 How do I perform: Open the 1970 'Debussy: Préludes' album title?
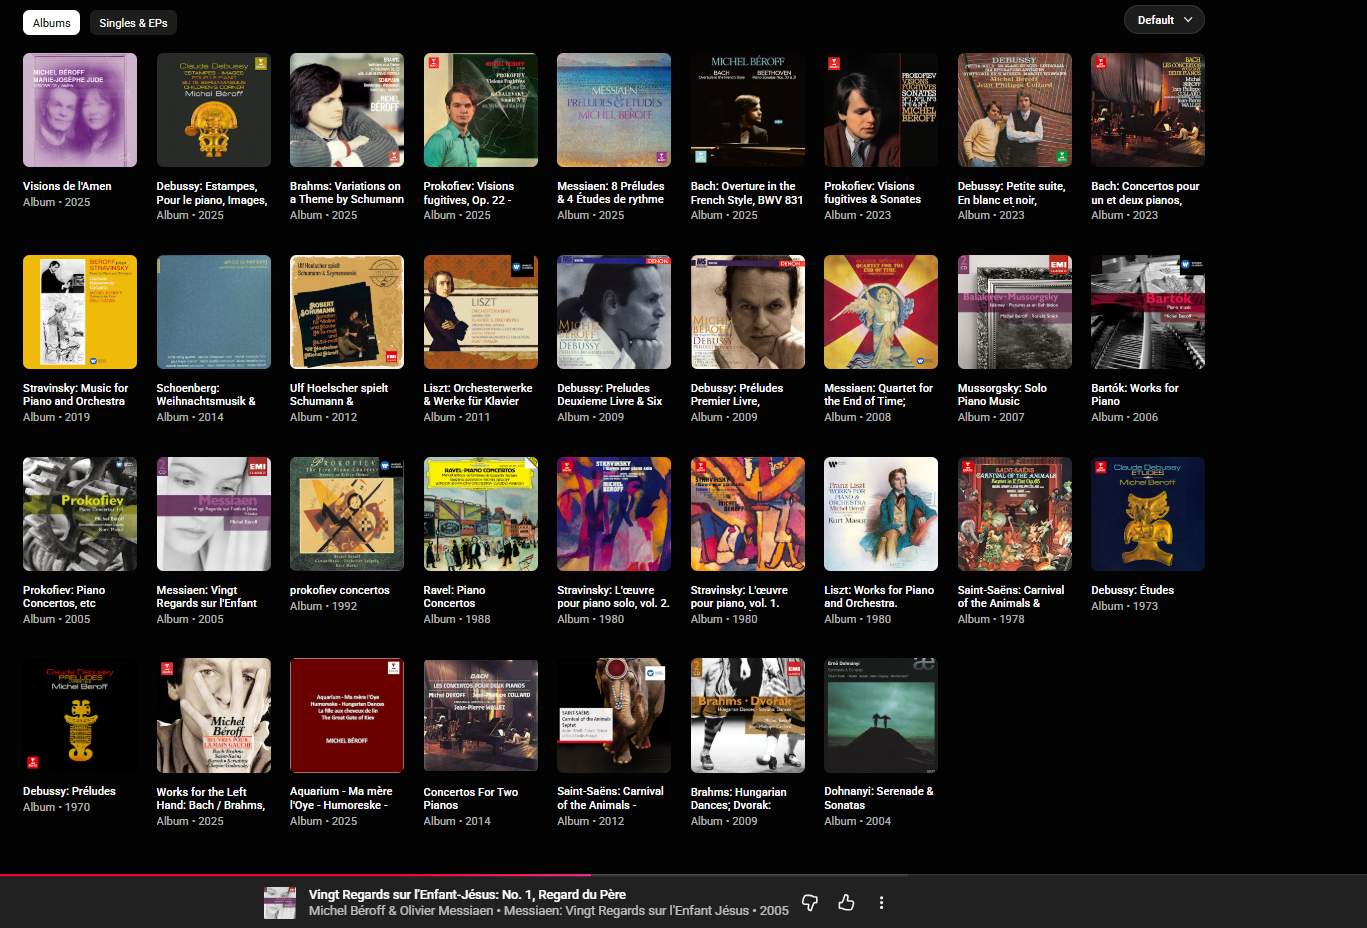69,791
